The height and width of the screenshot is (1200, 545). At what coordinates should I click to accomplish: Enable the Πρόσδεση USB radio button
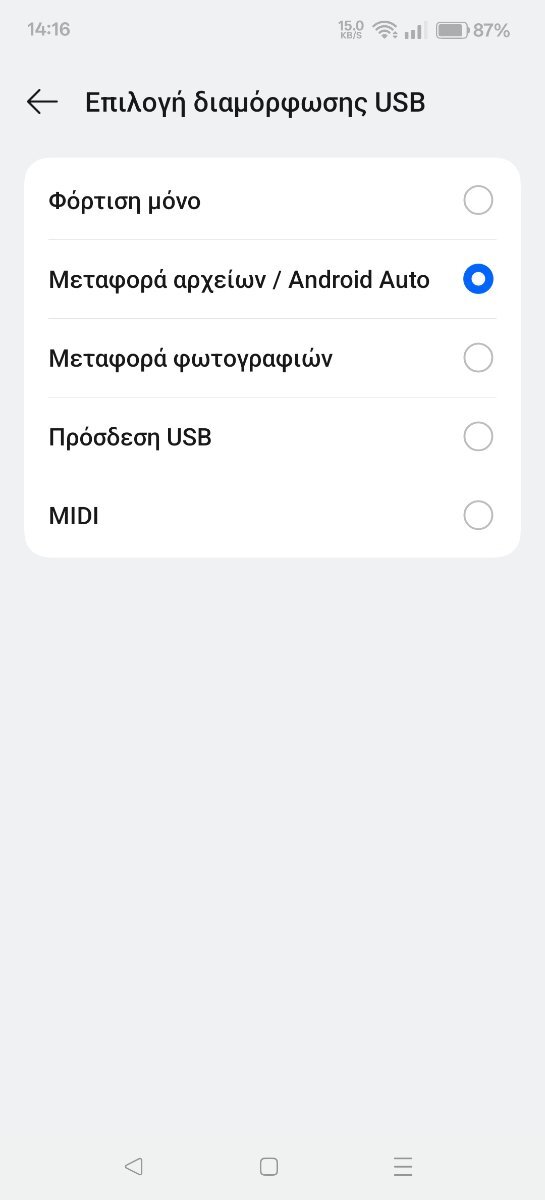[x=478, y=437]
